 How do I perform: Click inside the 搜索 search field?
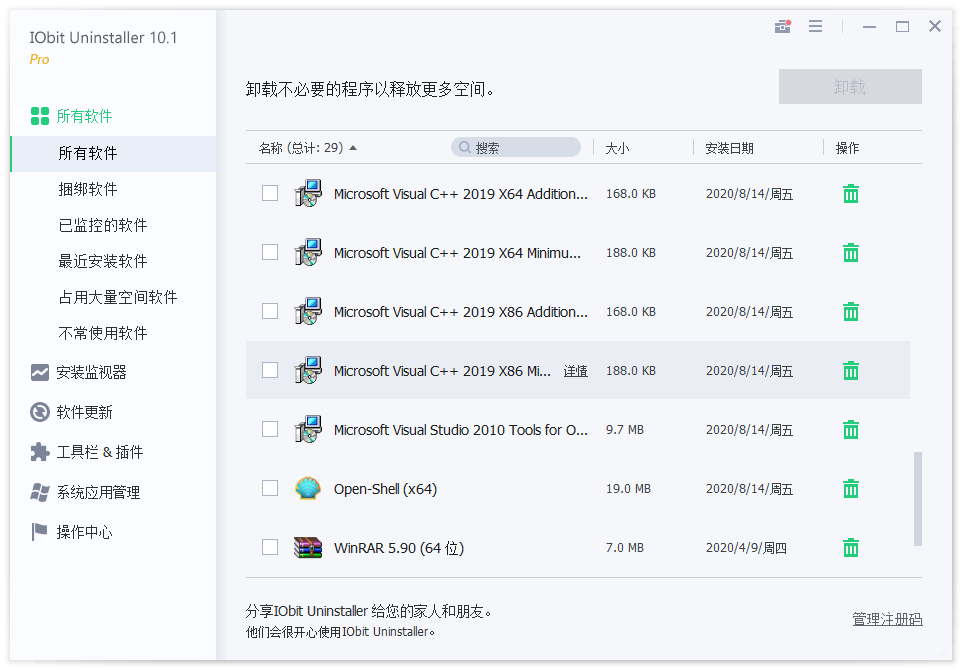coord(515,147)
